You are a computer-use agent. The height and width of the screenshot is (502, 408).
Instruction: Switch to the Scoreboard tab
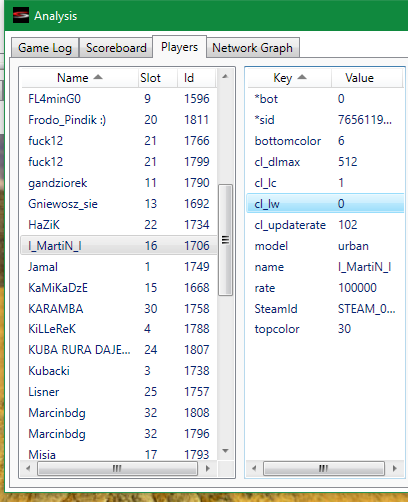pyautogui.click(x=116, y=48)
